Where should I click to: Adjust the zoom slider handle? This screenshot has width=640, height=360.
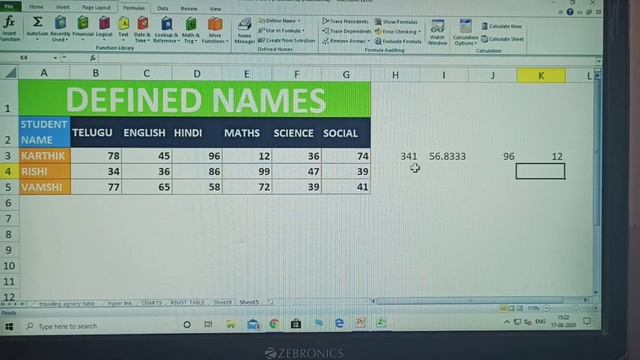575,308
